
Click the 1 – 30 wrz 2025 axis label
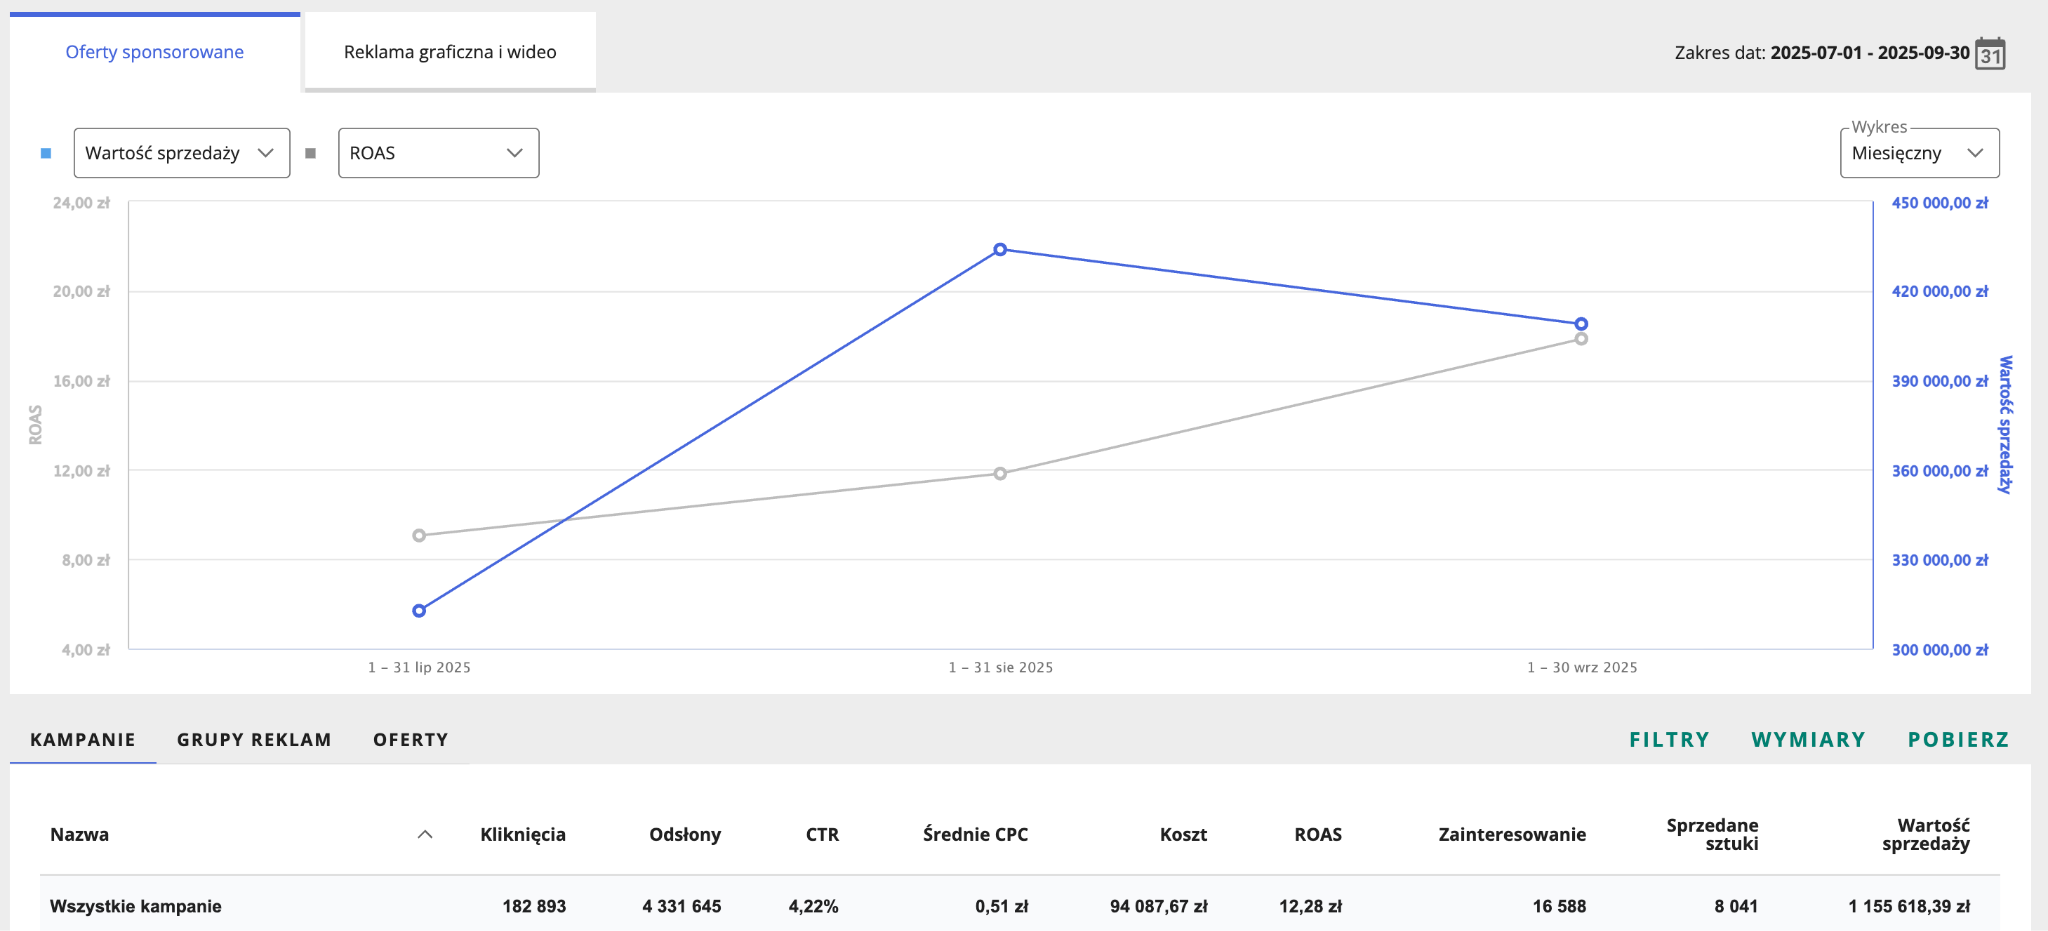(x=1582, y=667)
